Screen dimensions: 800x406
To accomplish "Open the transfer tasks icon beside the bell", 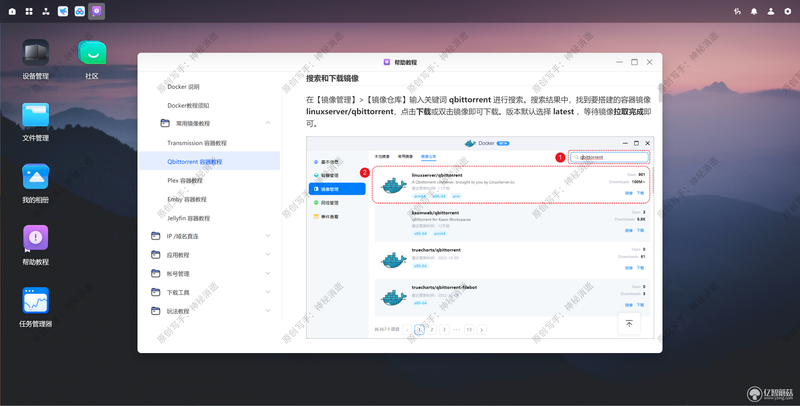I will (x=737, y=11).
